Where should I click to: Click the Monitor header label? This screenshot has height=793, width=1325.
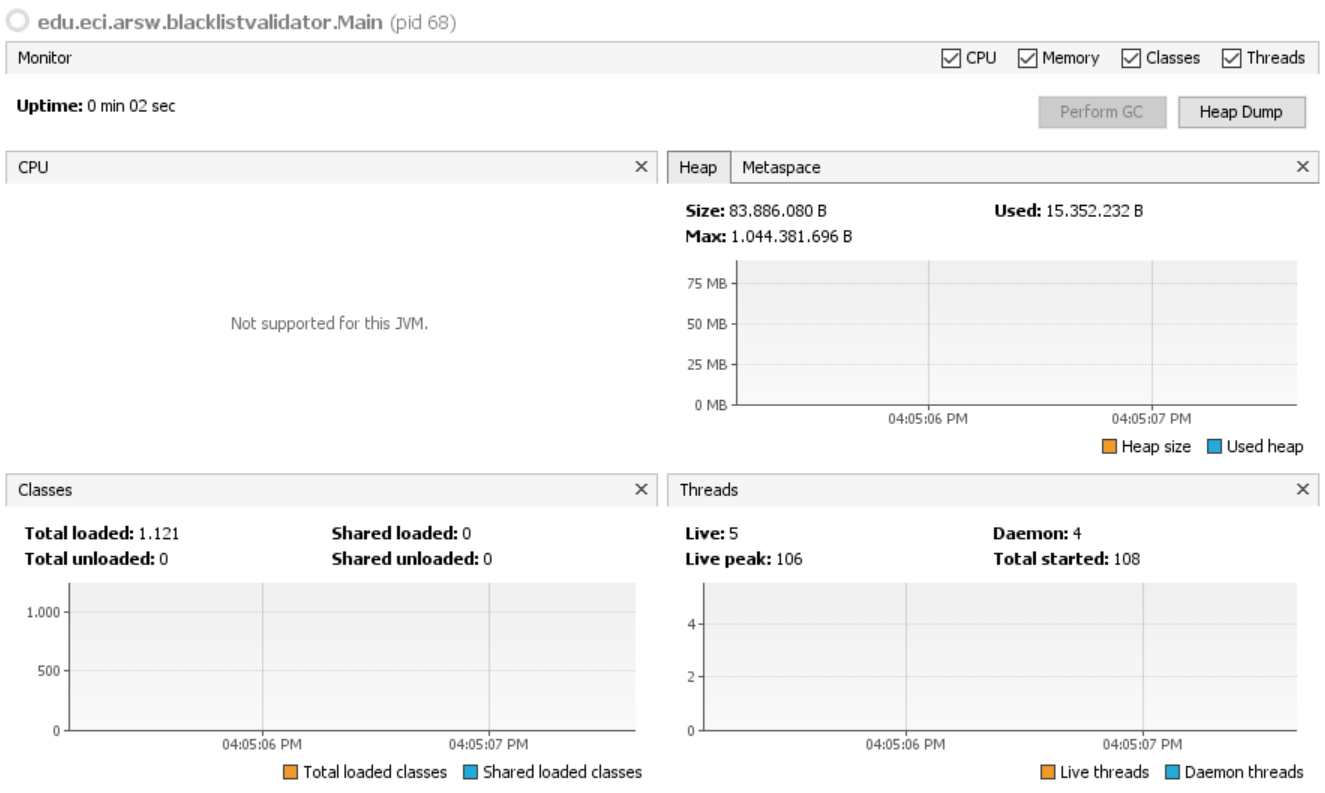coord(45,58)
